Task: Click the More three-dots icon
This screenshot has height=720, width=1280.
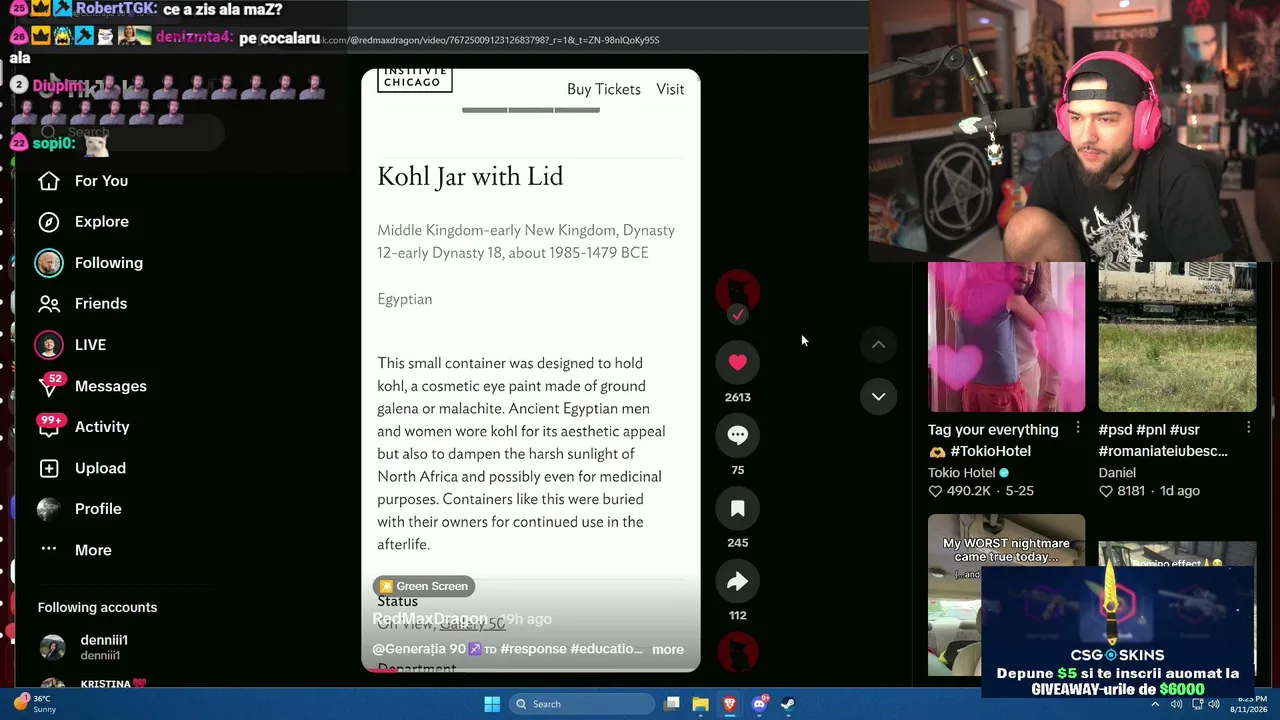Action: pyautogui.click(x=48, y=550)
